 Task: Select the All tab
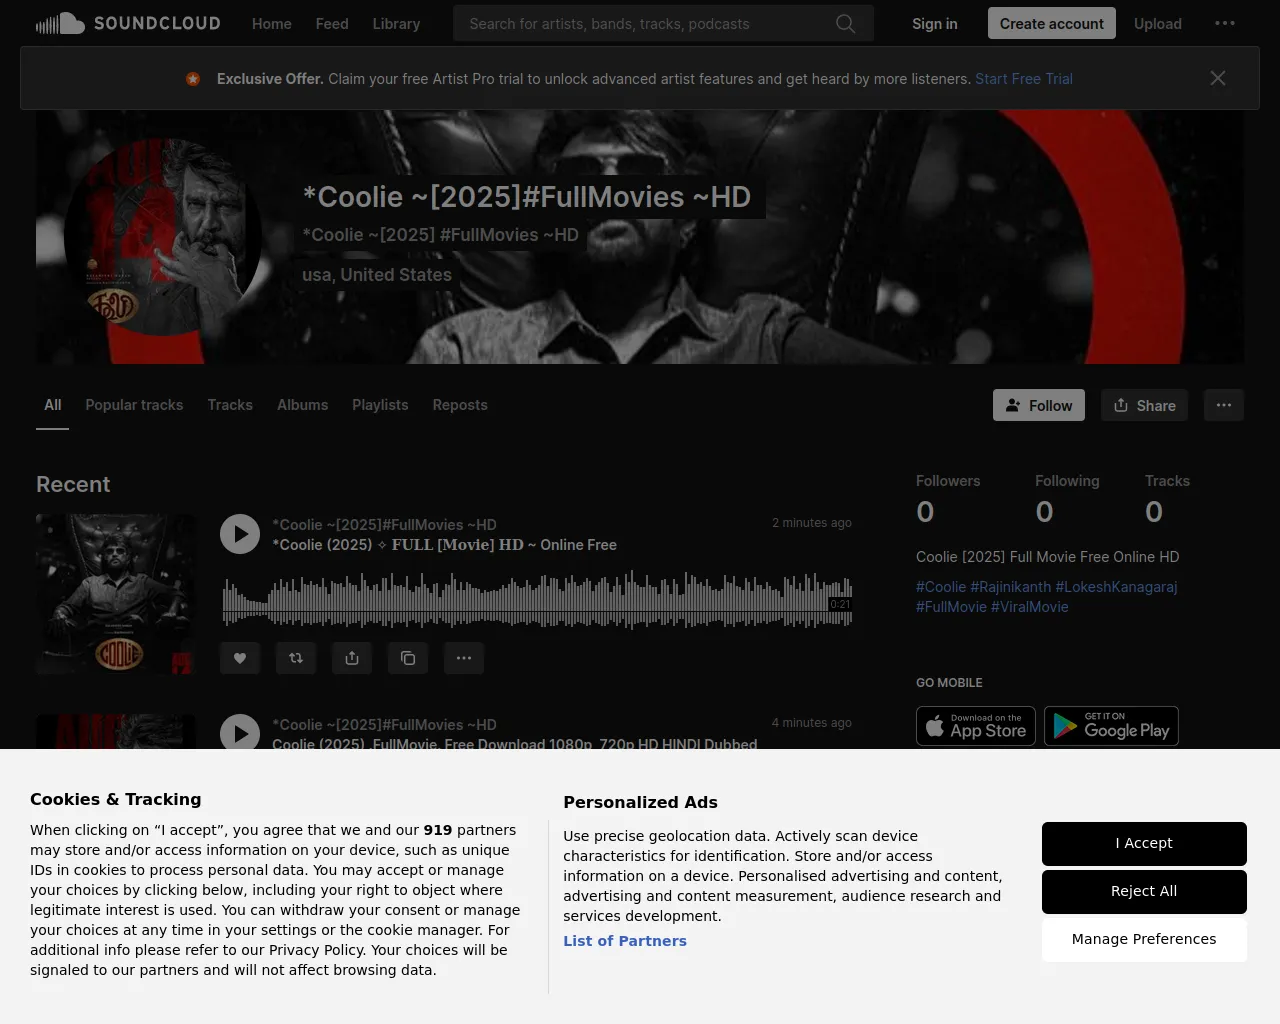click(53, 405)
